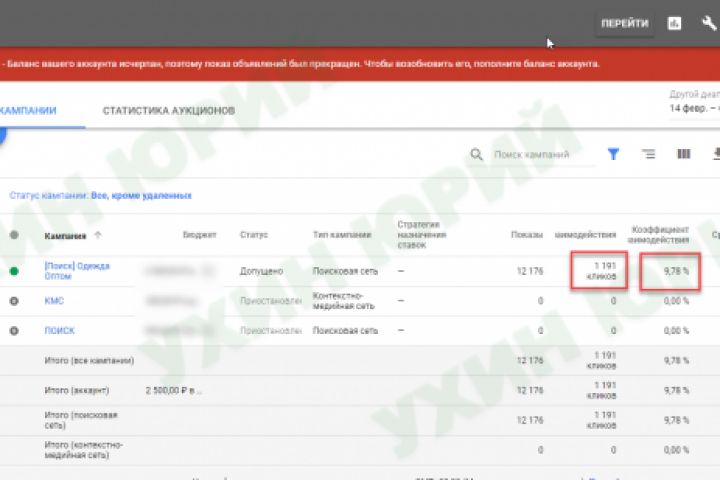Toggle paused status icon of КМС campaign

point(14,301)
